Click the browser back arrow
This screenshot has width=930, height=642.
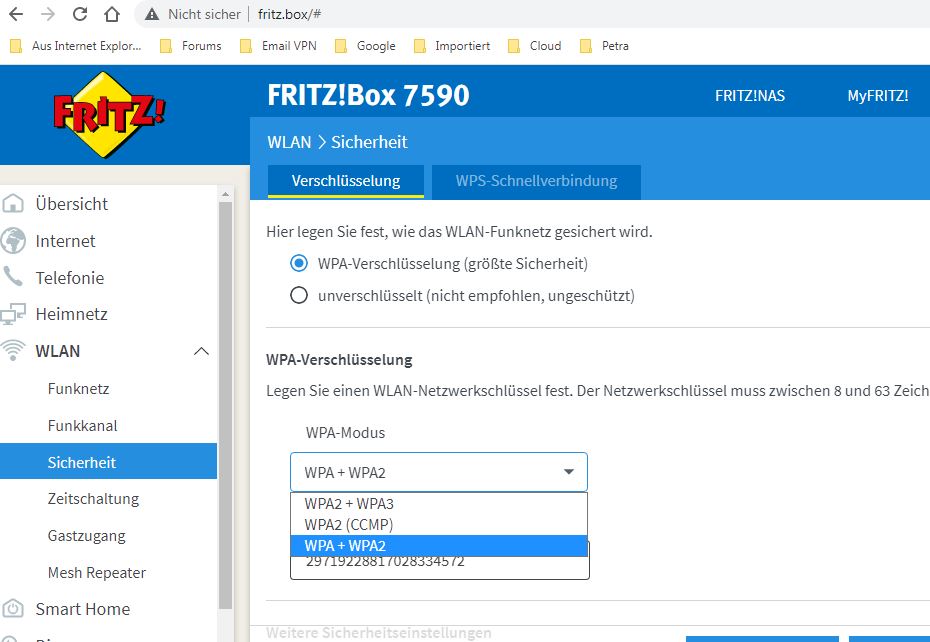[16, 14]
